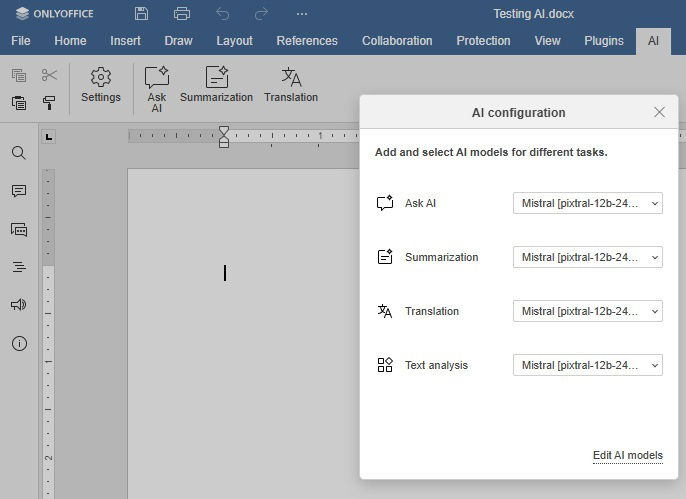Open AI Settings gear button
Screen dimensions: 686x499
101,85
